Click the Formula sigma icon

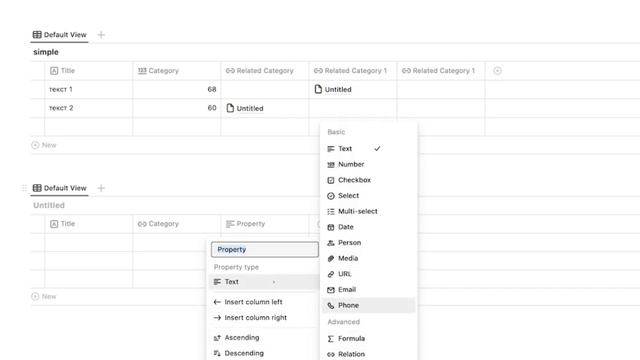331,339
